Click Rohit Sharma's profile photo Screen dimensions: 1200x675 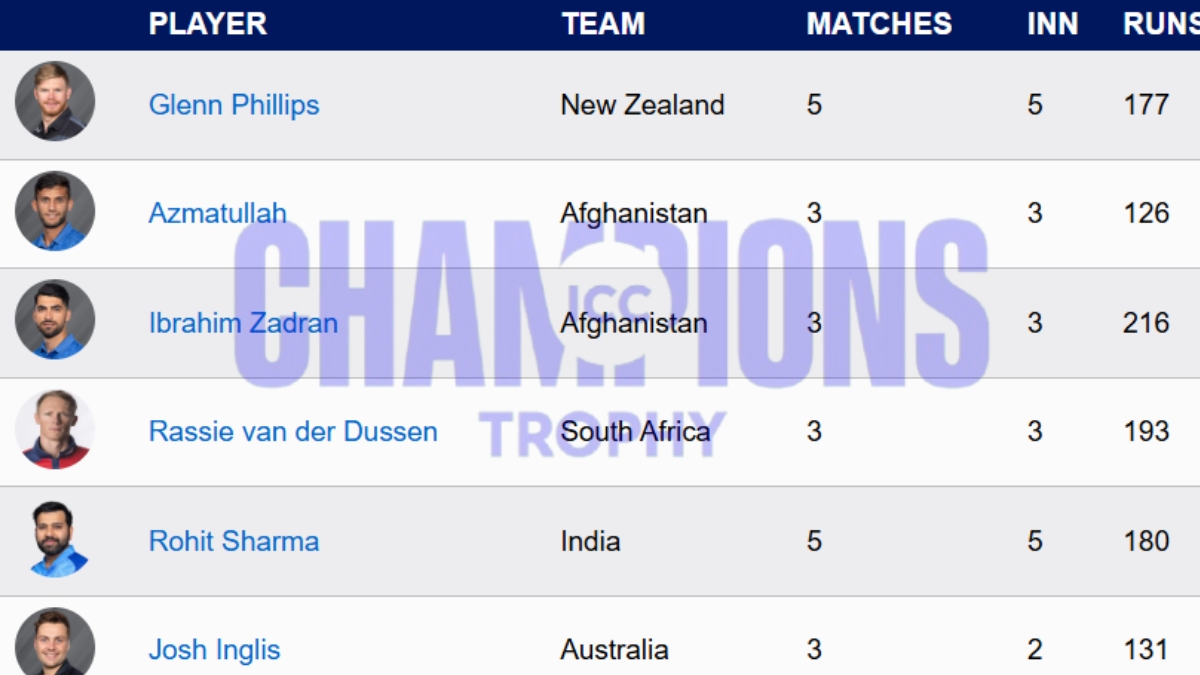55,540
